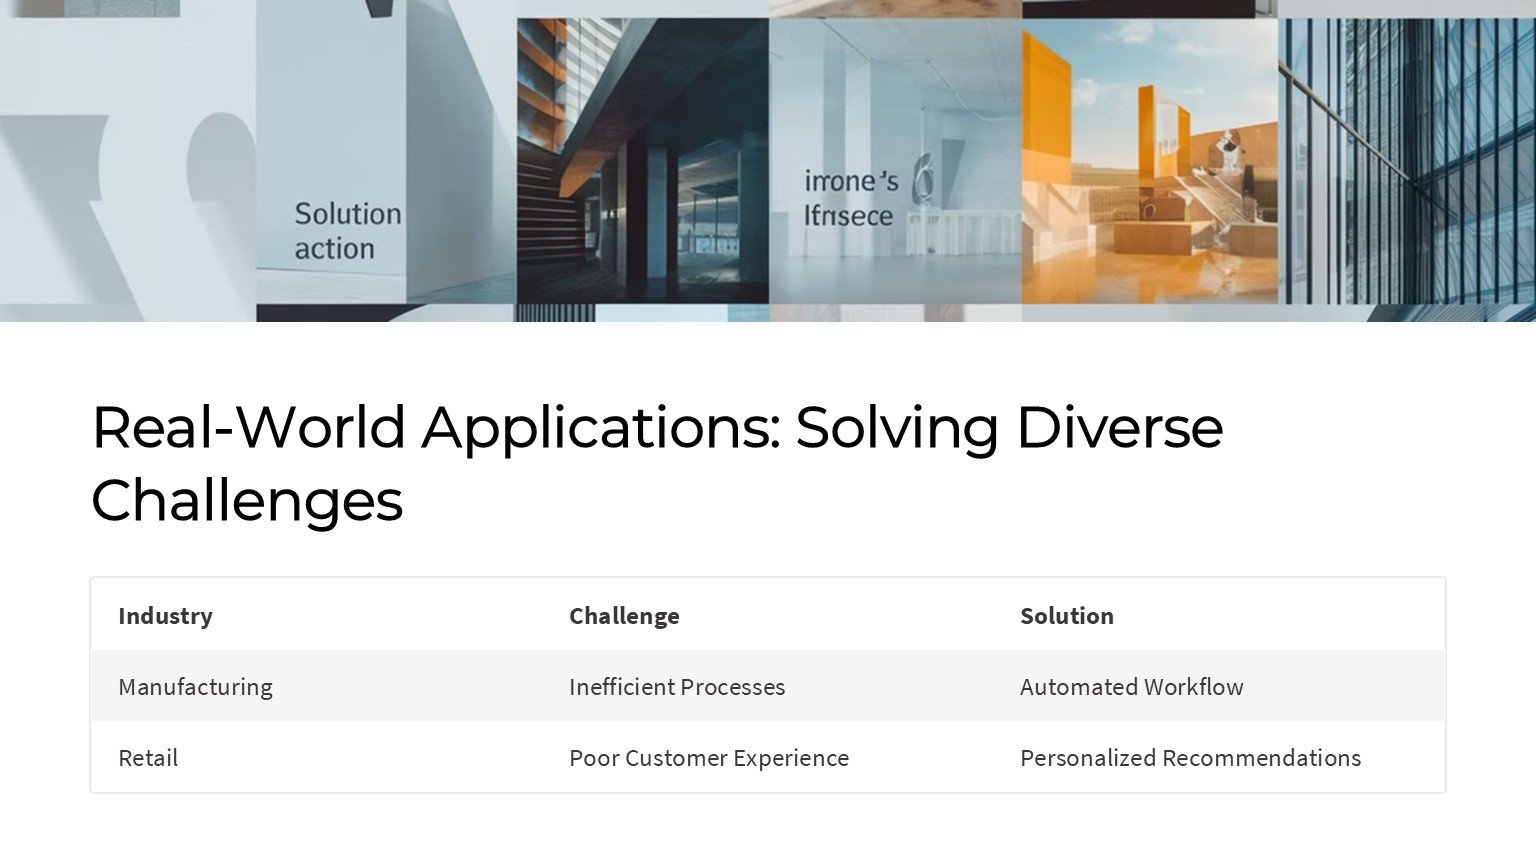Viewport: 1536px width, 864px height.
Task: Select the word 'Diverse' in the heading
Action: [x=1119, y=427]
